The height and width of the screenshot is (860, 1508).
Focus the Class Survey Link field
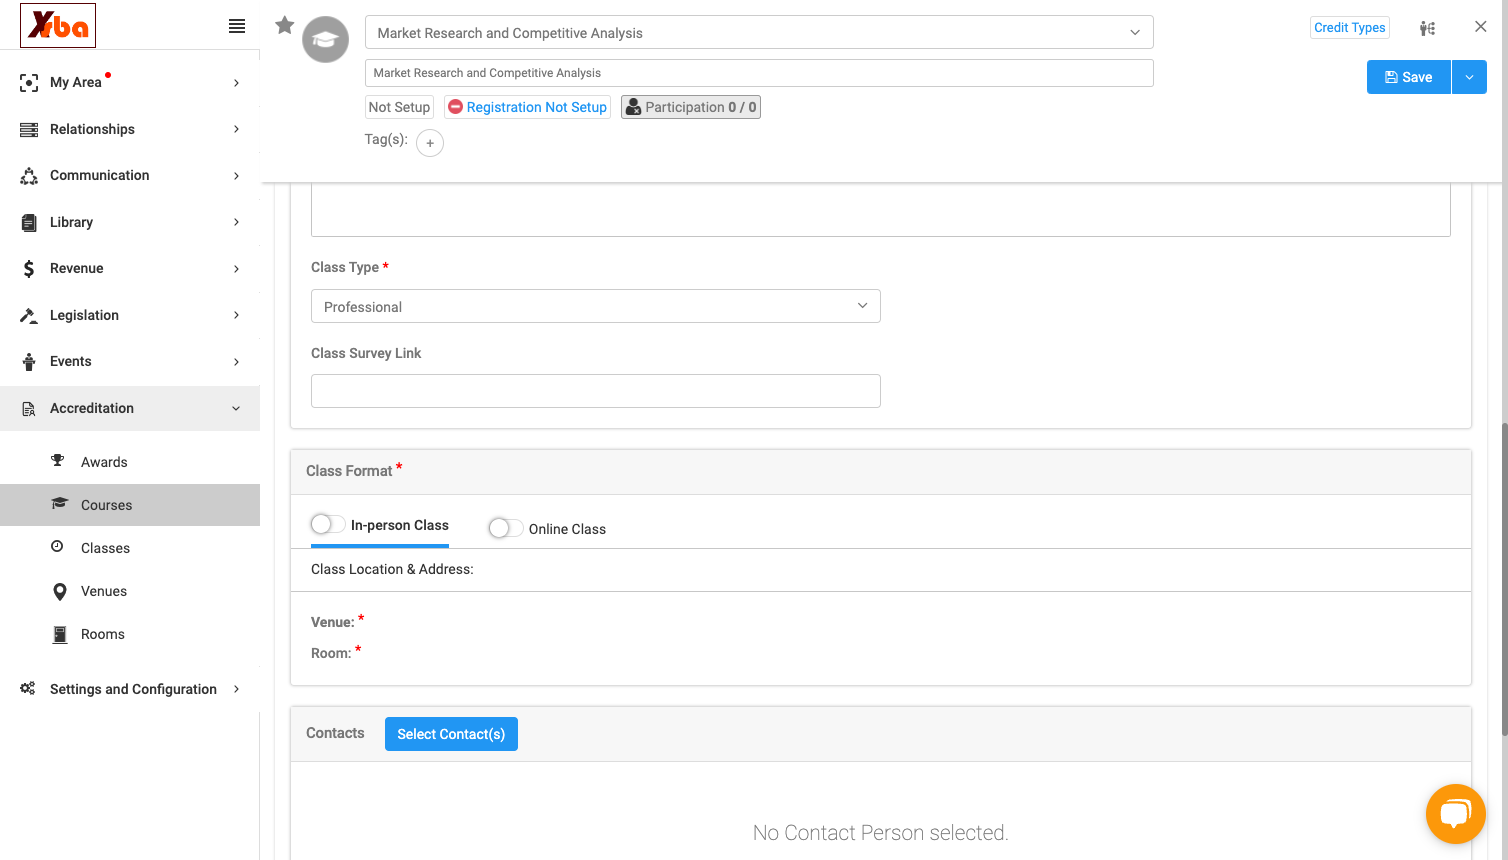[x=596, y=391]
